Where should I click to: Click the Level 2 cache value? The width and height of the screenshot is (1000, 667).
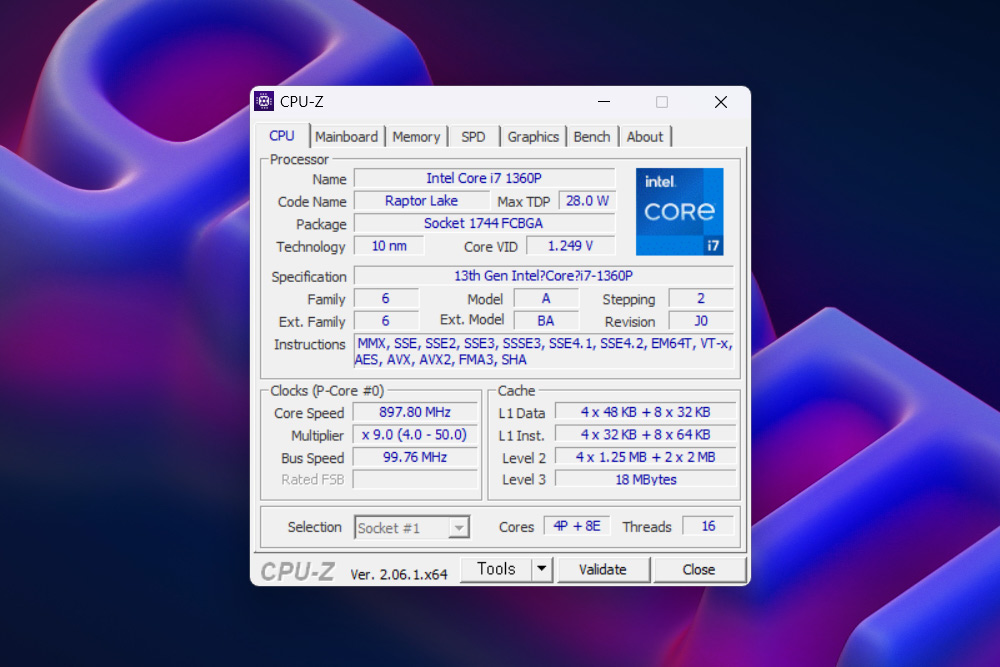[x=645, y=457]
